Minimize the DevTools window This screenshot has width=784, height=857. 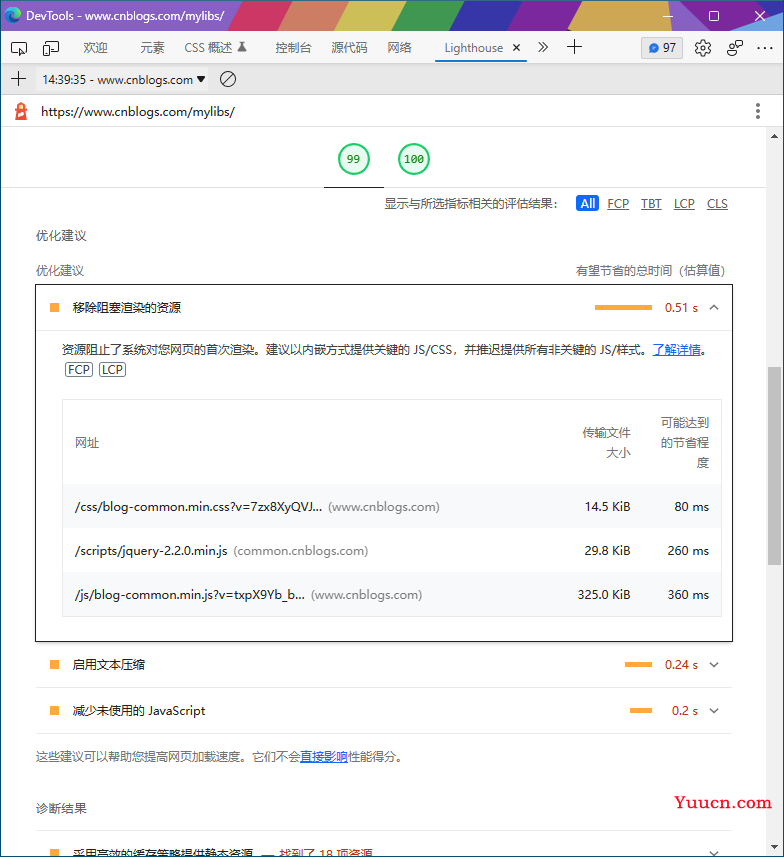[668, 16]
